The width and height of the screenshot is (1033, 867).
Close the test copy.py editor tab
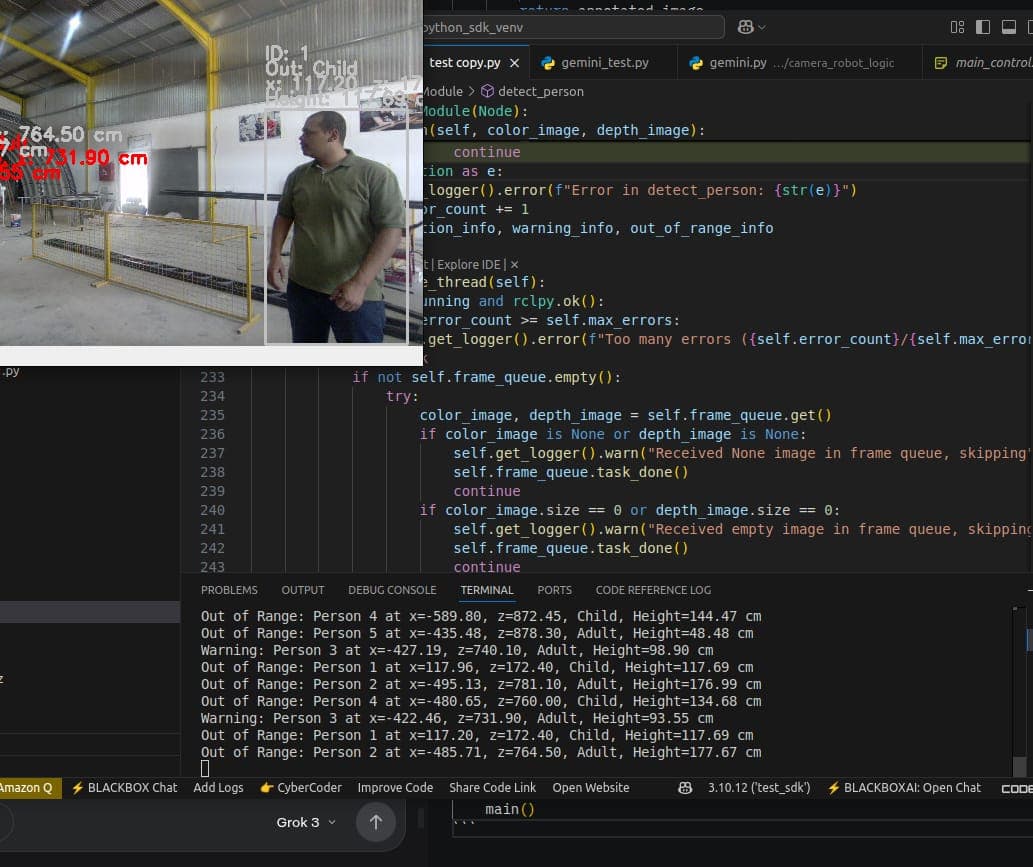click(515, 63)
